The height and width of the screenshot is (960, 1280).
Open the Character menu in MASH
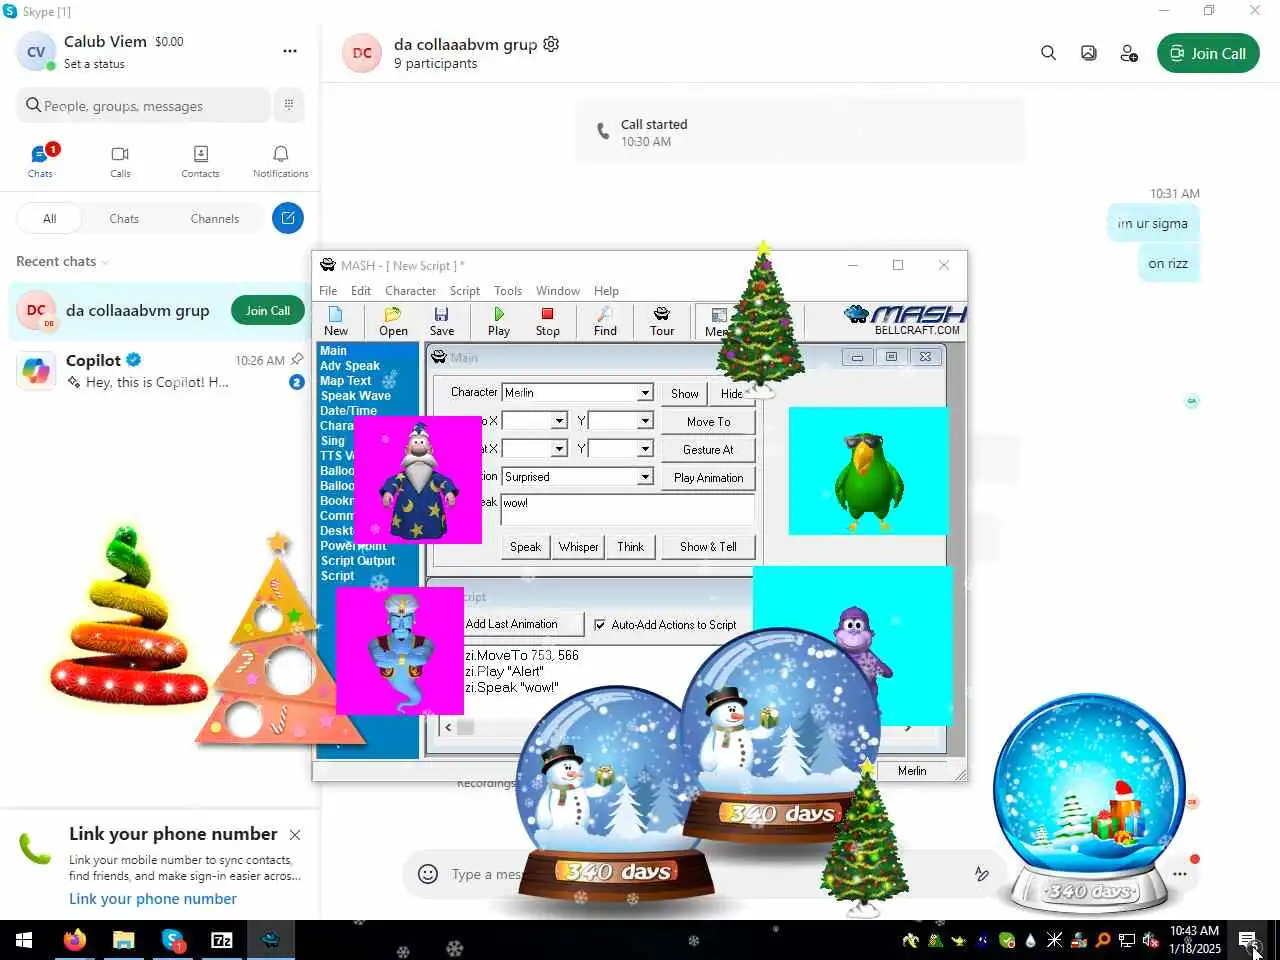410,291
